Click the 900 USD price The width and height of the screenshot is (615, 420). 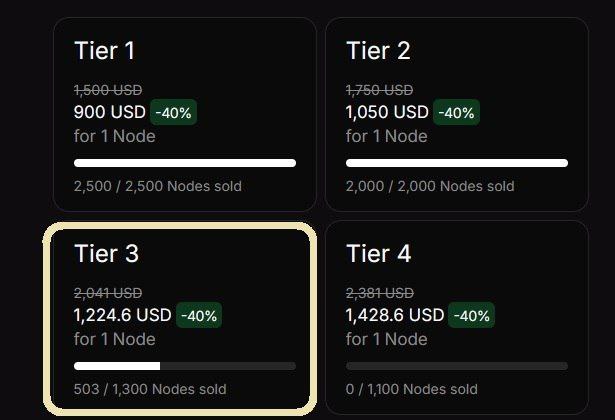click(x=110, y=112)
